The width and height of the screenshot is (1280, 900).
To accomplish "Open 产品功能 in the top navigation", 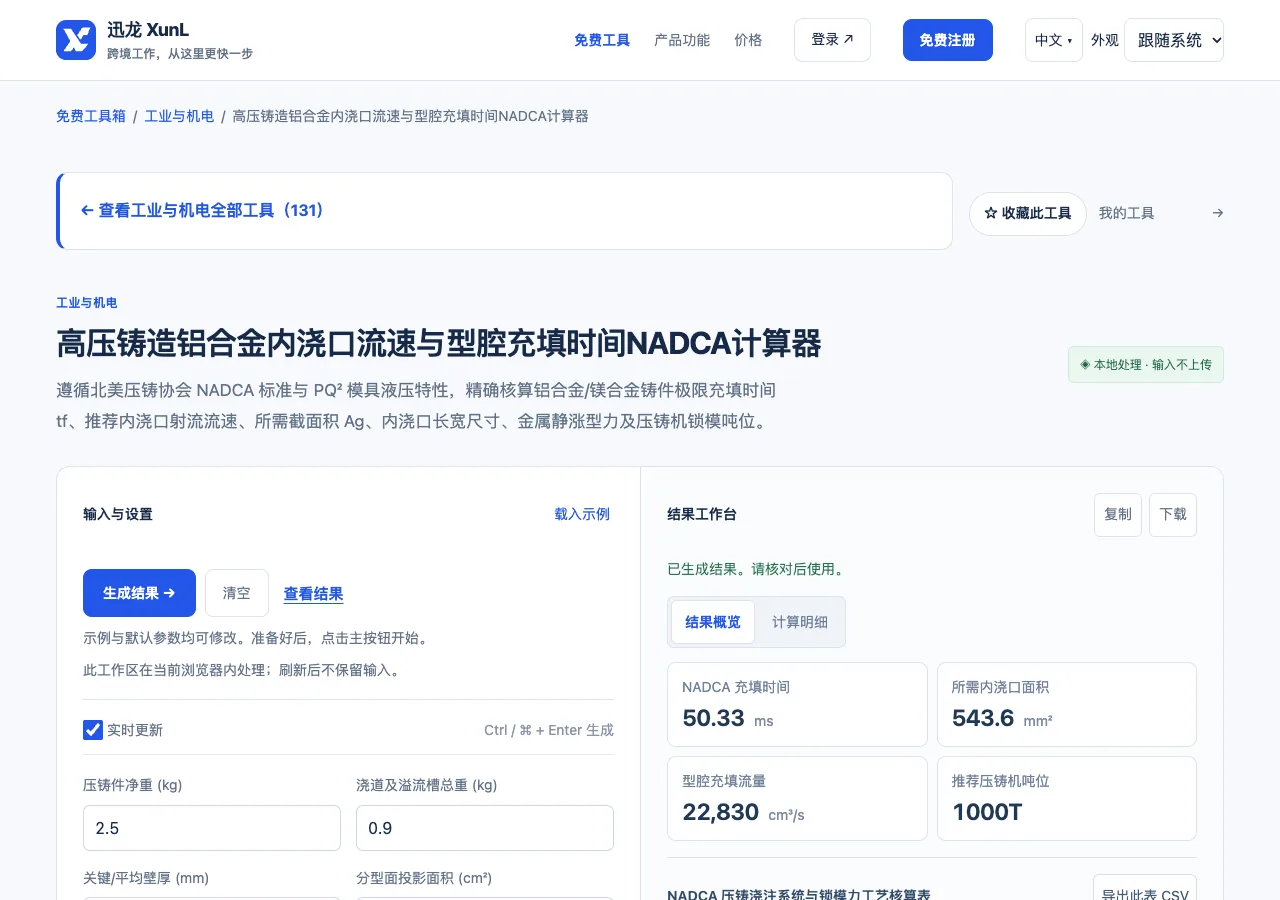I will pyautogui.click(x=682, y=40).
